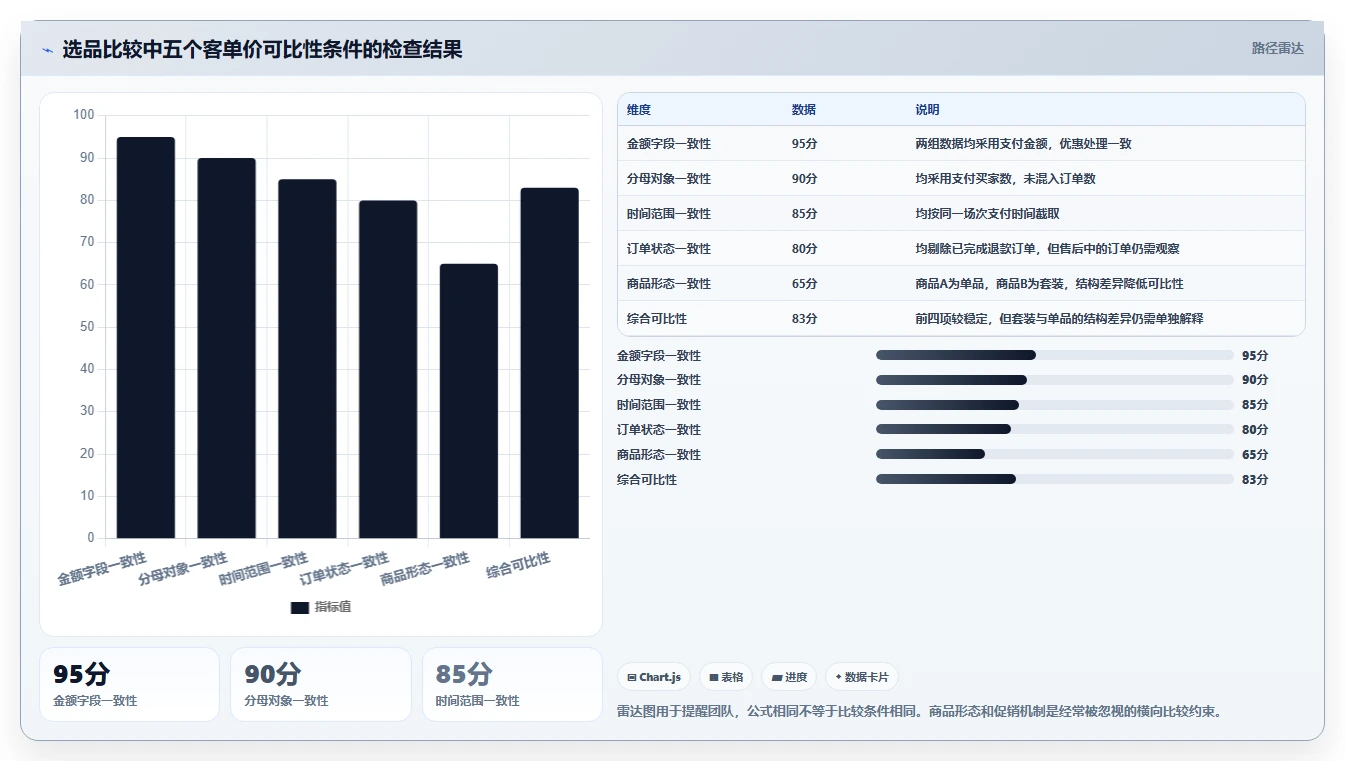
Task: Click the 订单状态一致性 progress bar showing 80分
Action: [x=1055, y=430]
